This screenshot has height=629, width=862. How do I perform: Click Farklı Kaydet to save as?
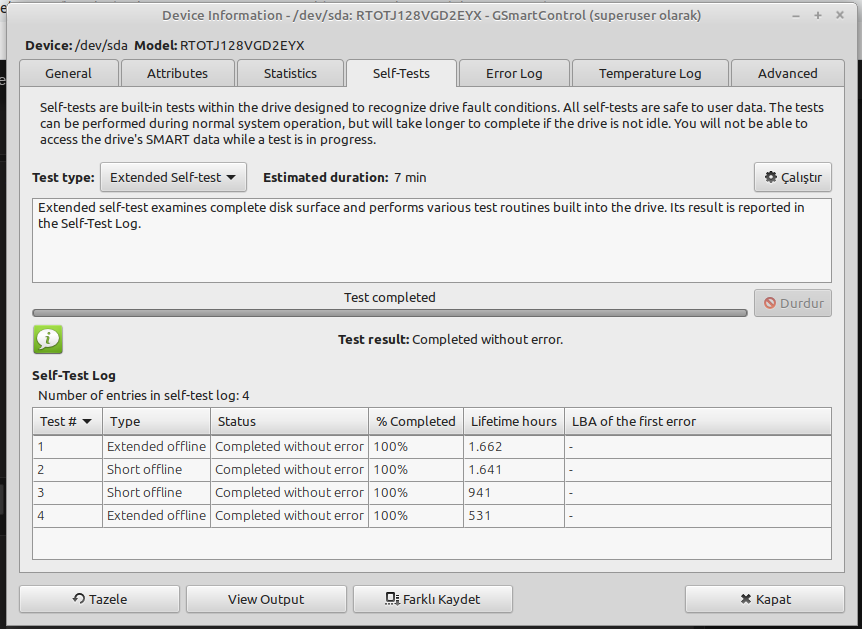point(433,599)
